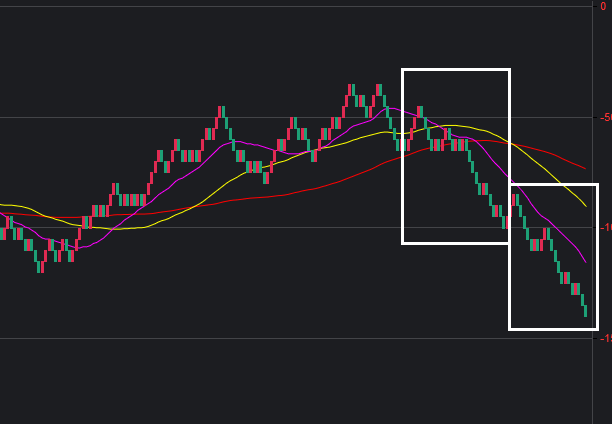The width and height of the screenshot is (612, 424).
Task: Click the -10 price axis label
Action: point(605,228)
